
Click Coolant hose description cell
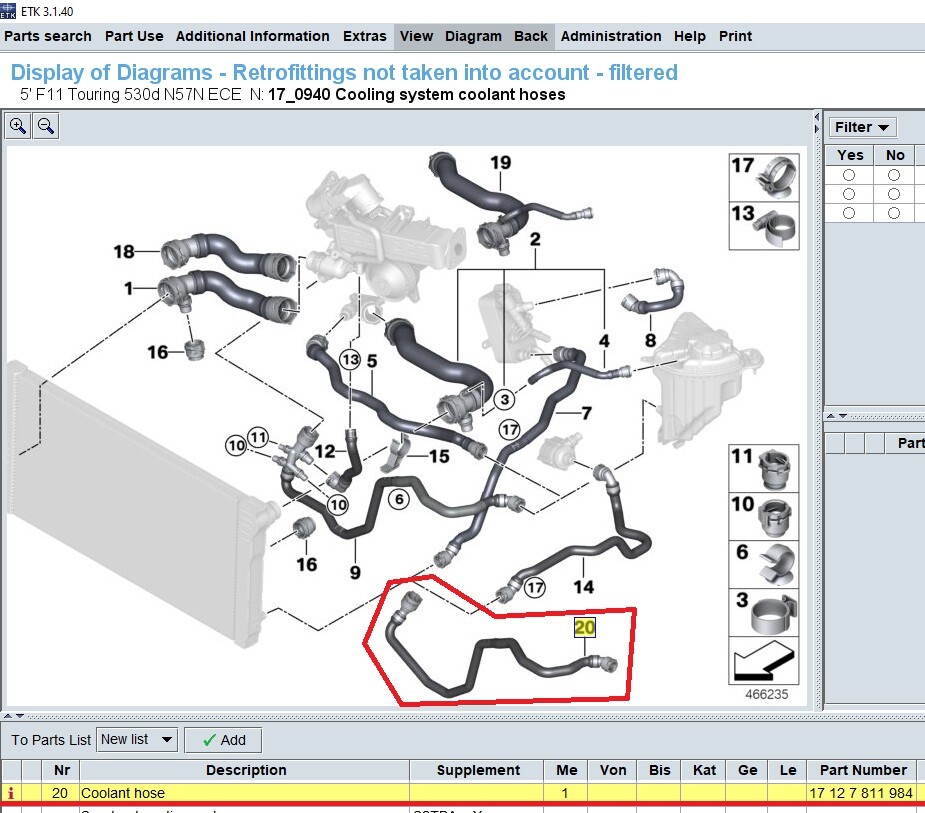[245, 794]
